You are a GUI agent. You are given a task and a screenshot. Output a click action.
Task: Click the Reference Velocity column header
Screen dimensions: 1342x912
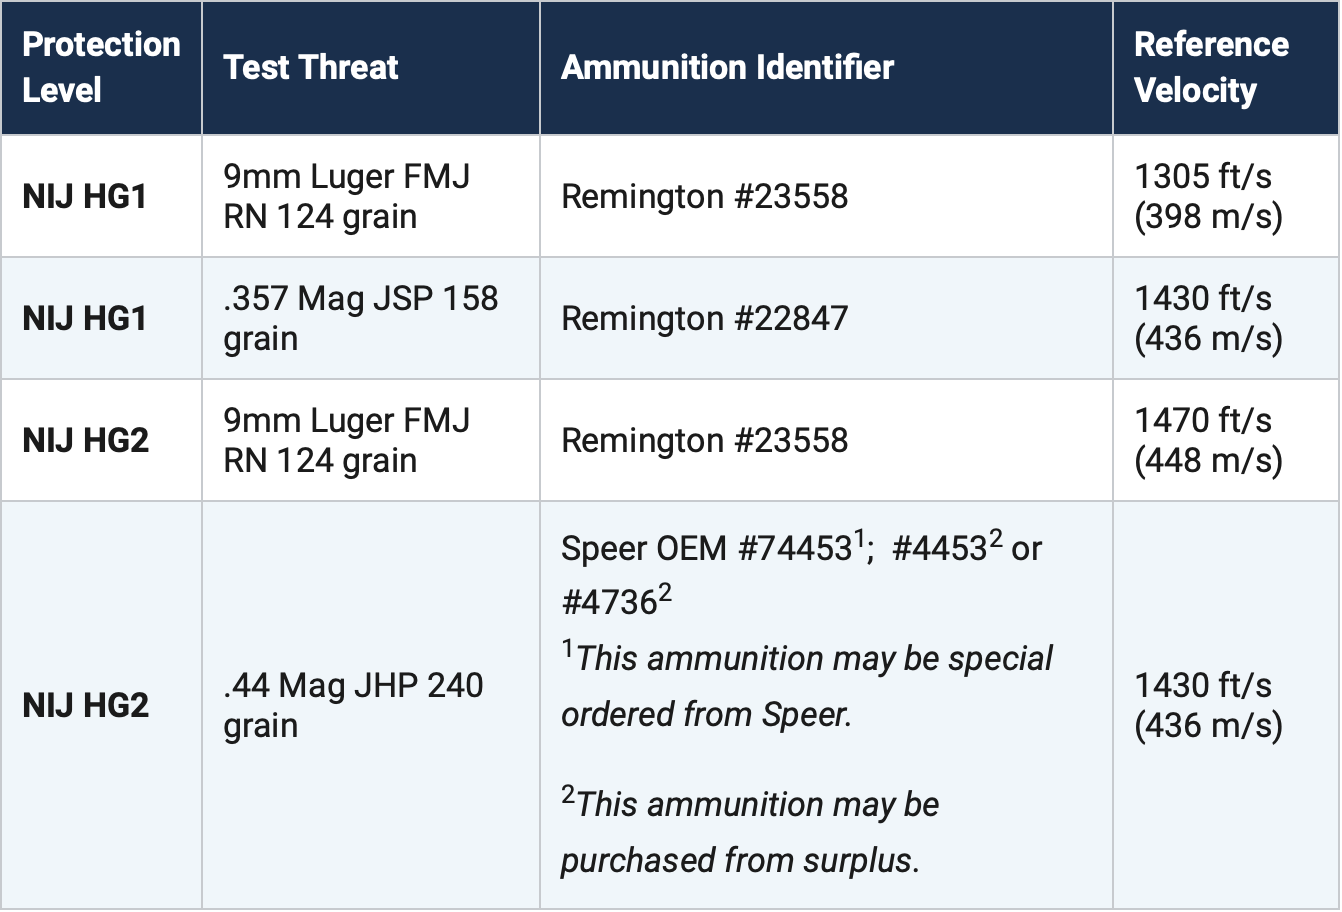pyautogui.click(x=1210, y=67)
